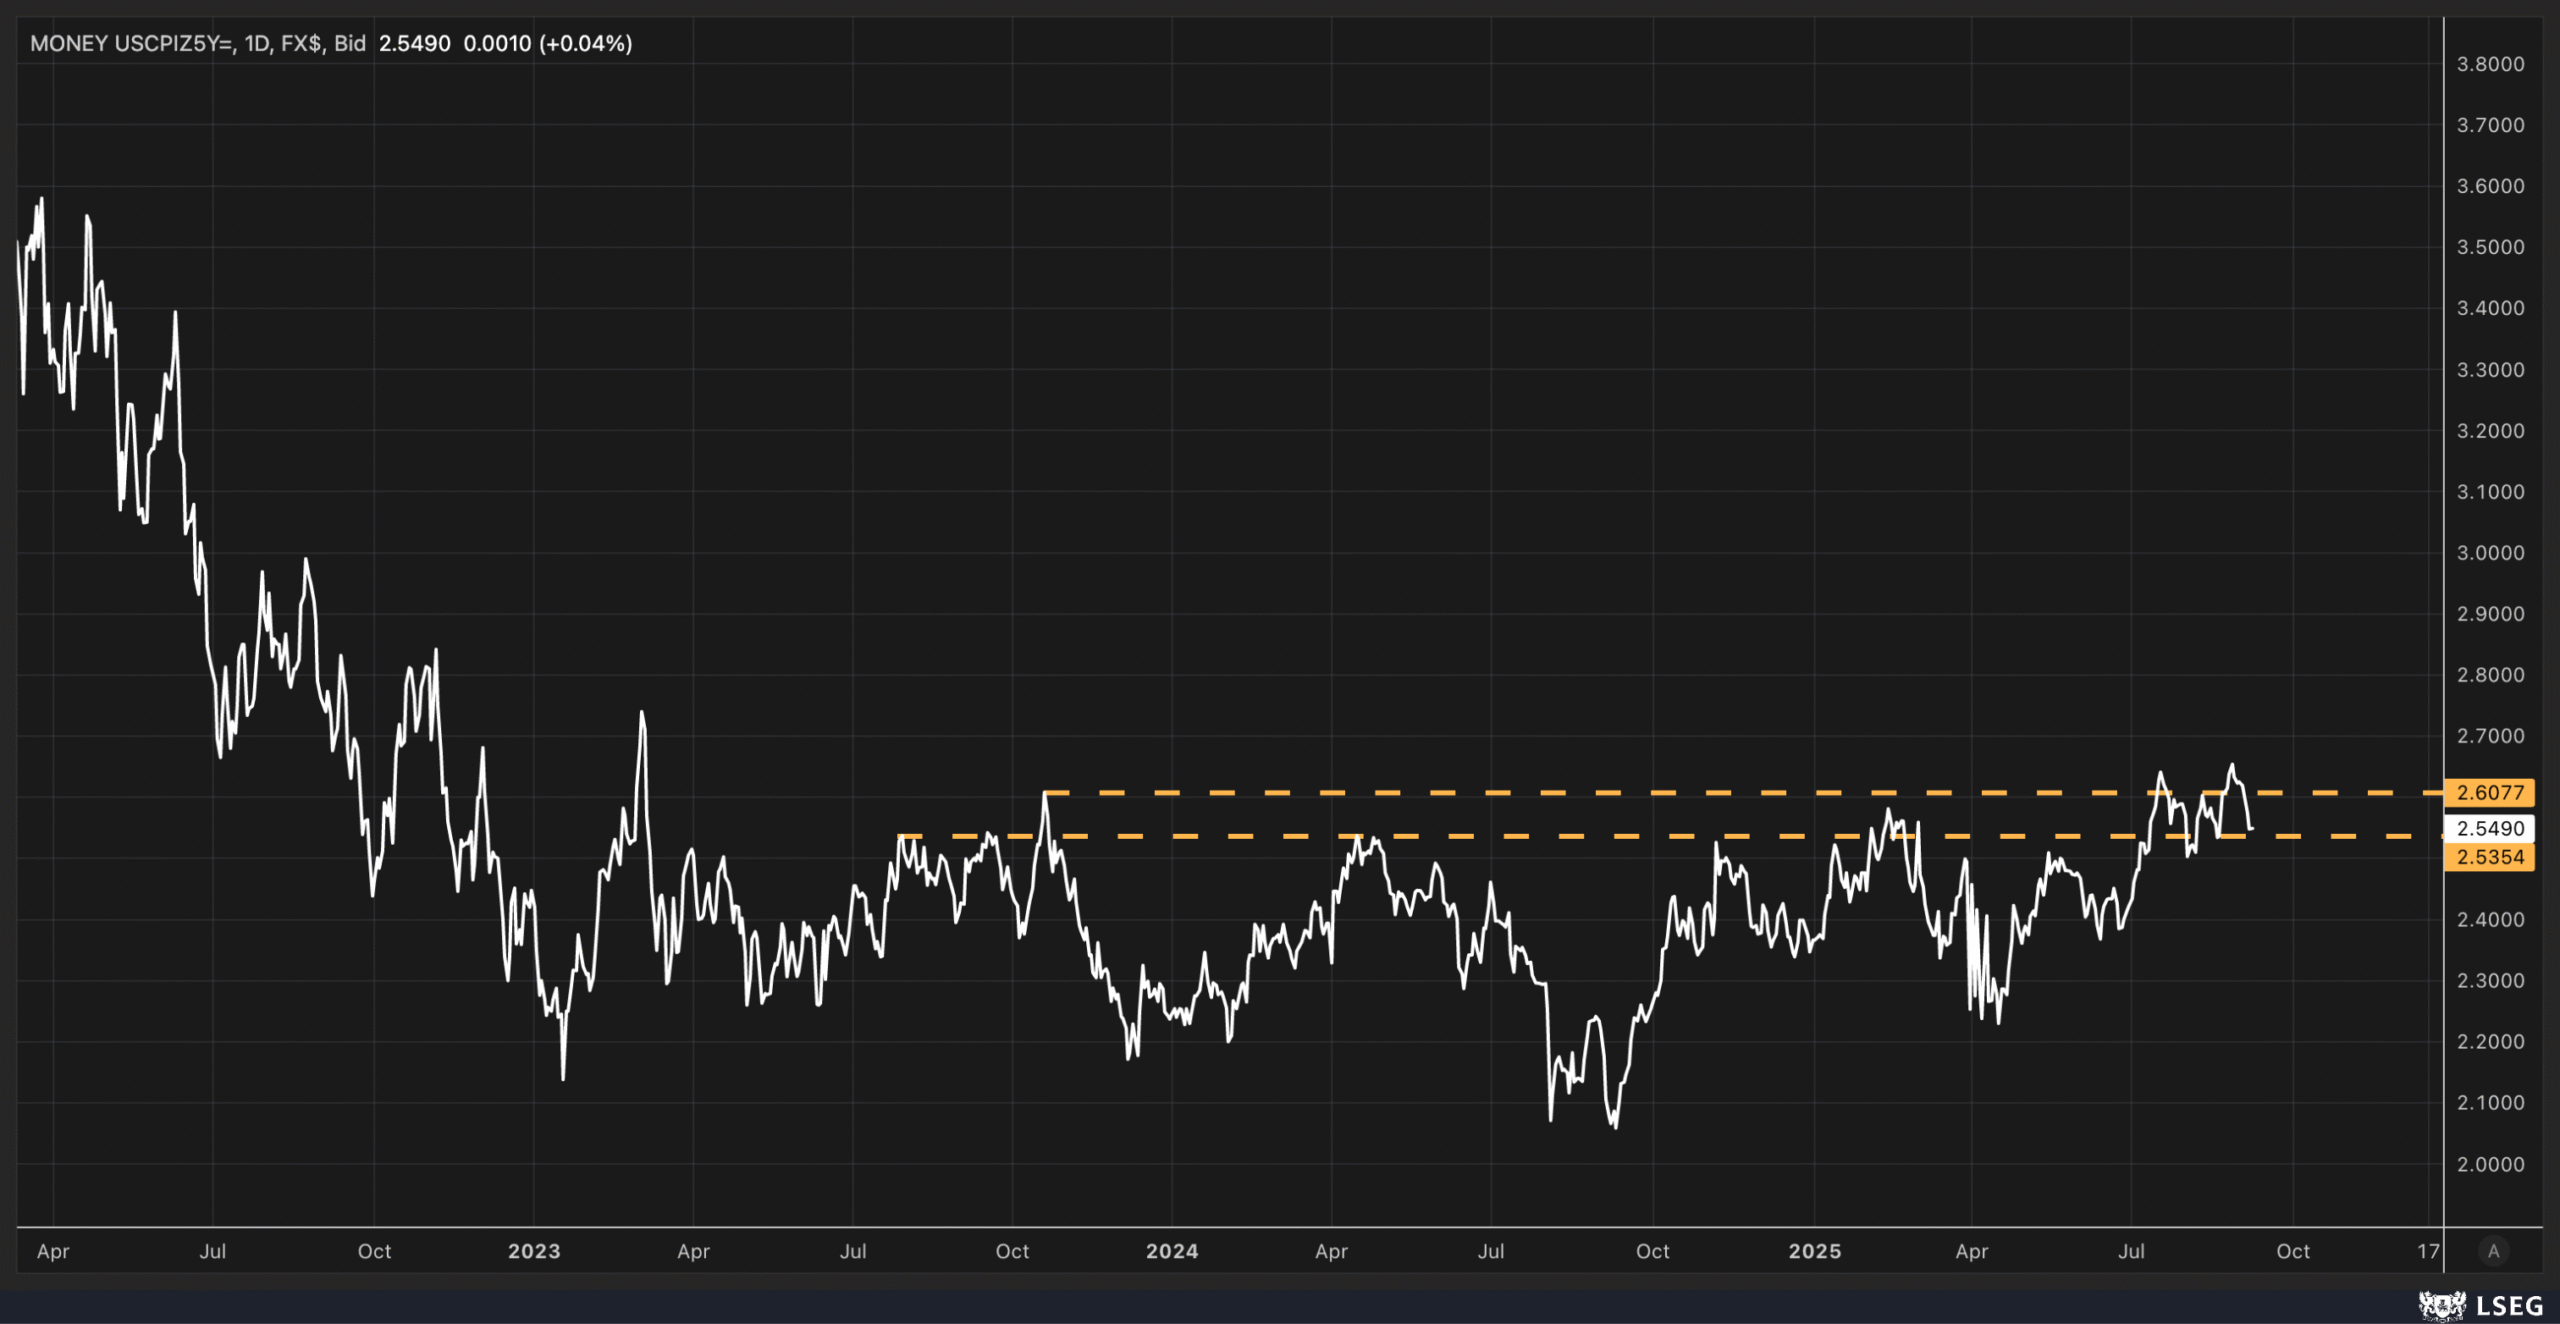
Task: Click the 3.3000 price axis label
Action: pyautogui.click(x=2490, y=370)
